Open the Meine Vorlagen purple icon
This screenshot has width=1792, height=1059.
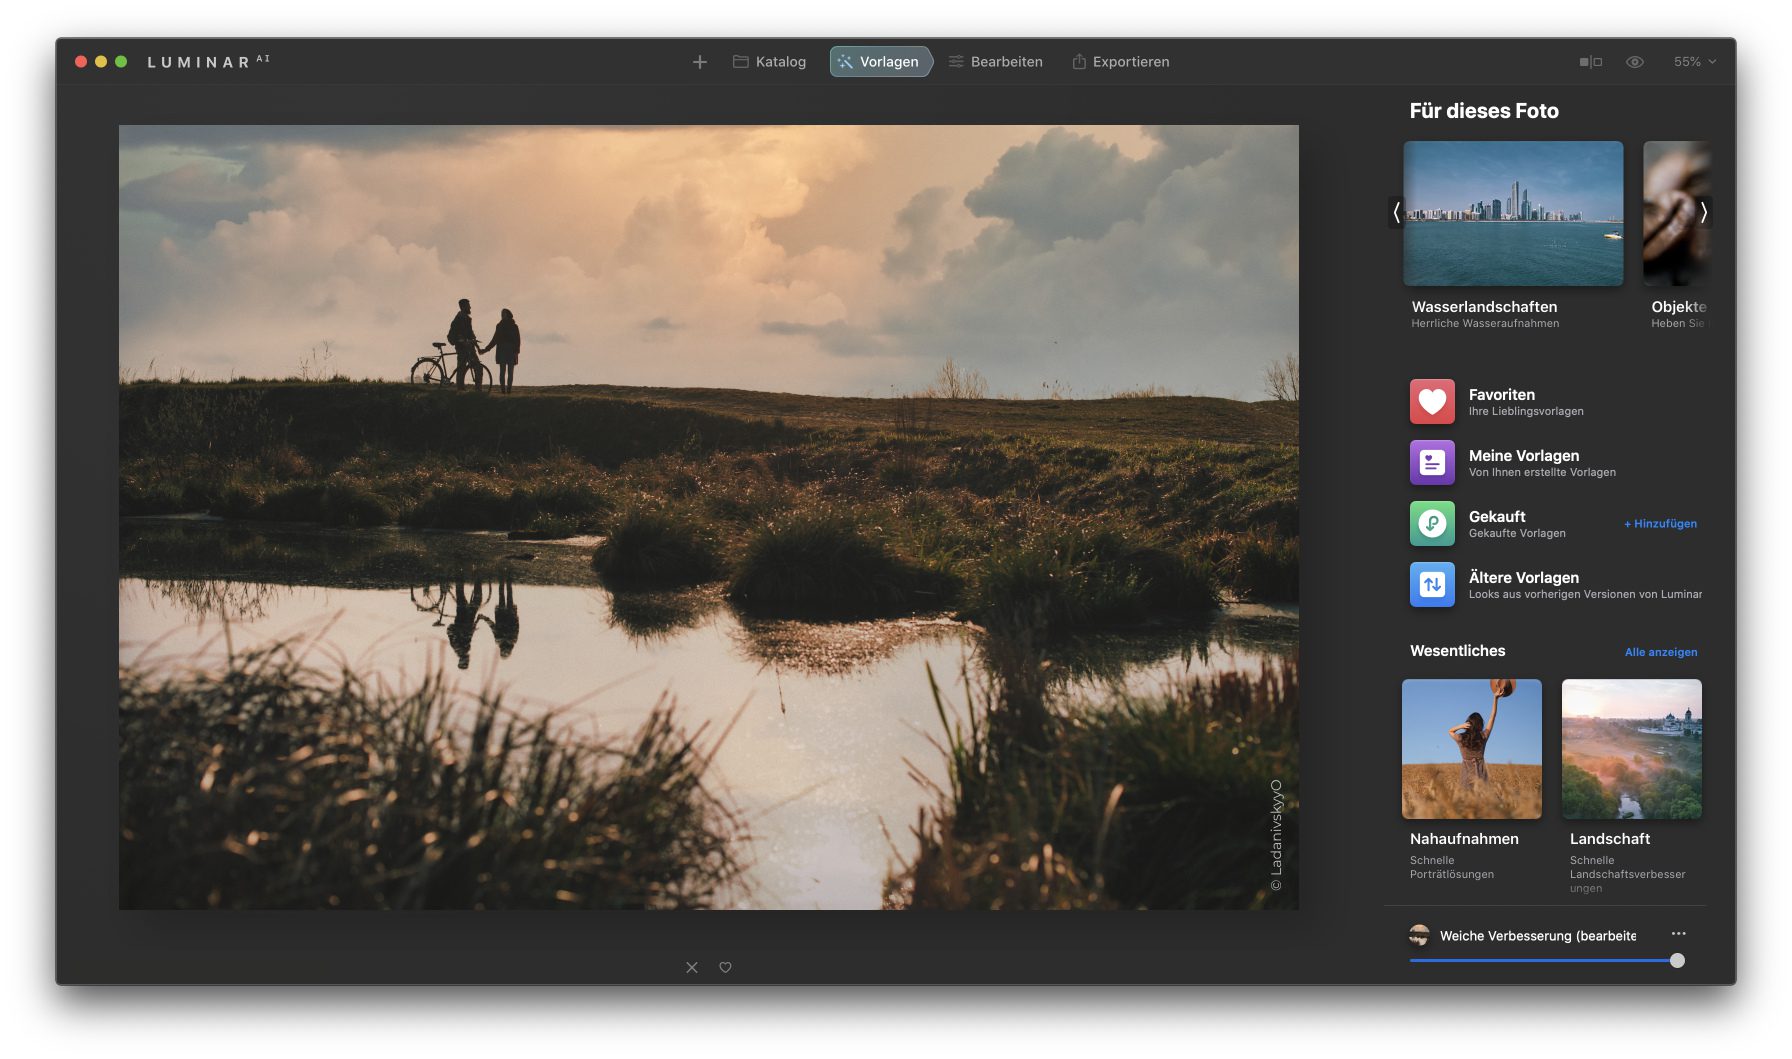[x=1432, y=463]
